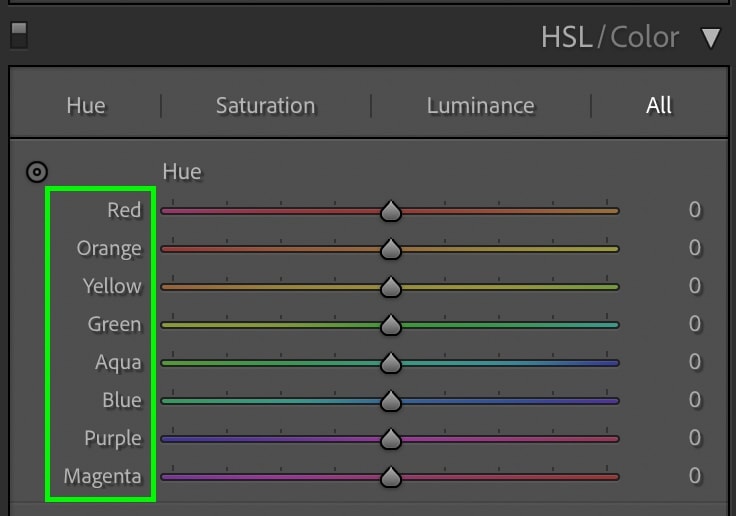This screenshot has height=516, width=736.
Task: Click the Magenta hue value field
Action: click(x=695, y=476)
